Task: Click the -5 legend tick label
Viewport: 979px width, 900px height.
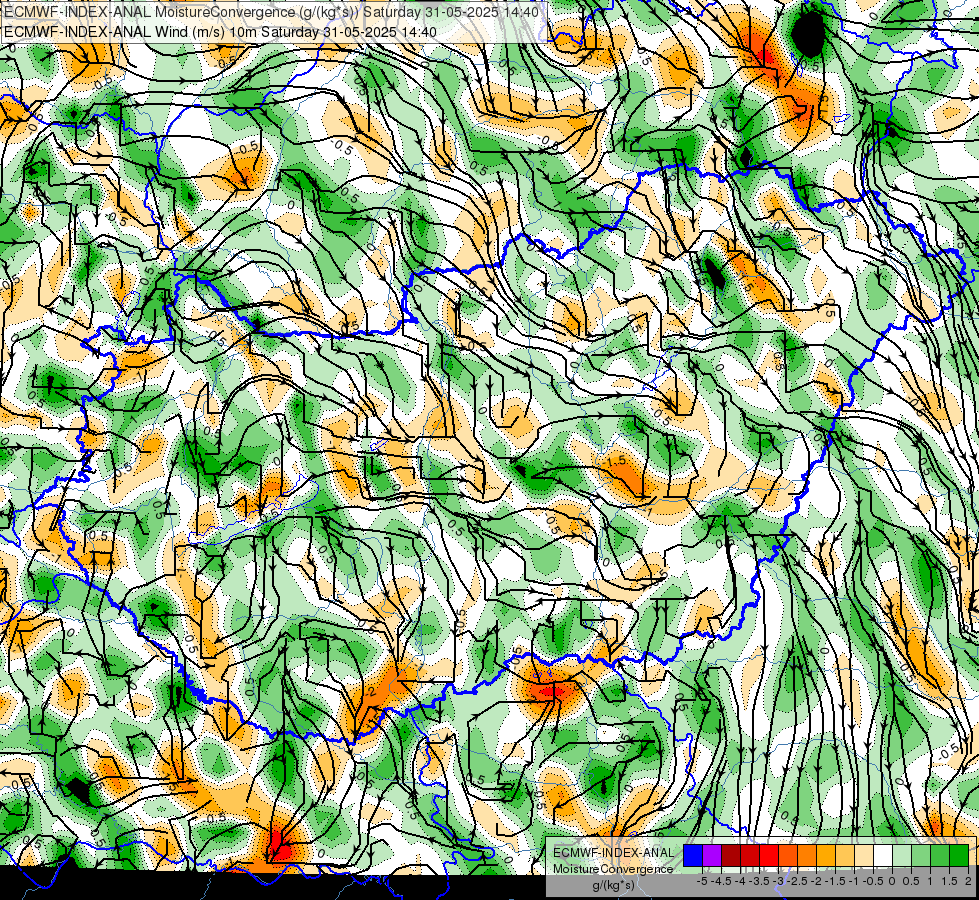Action: pyautogui.click(x=702, y=881)
